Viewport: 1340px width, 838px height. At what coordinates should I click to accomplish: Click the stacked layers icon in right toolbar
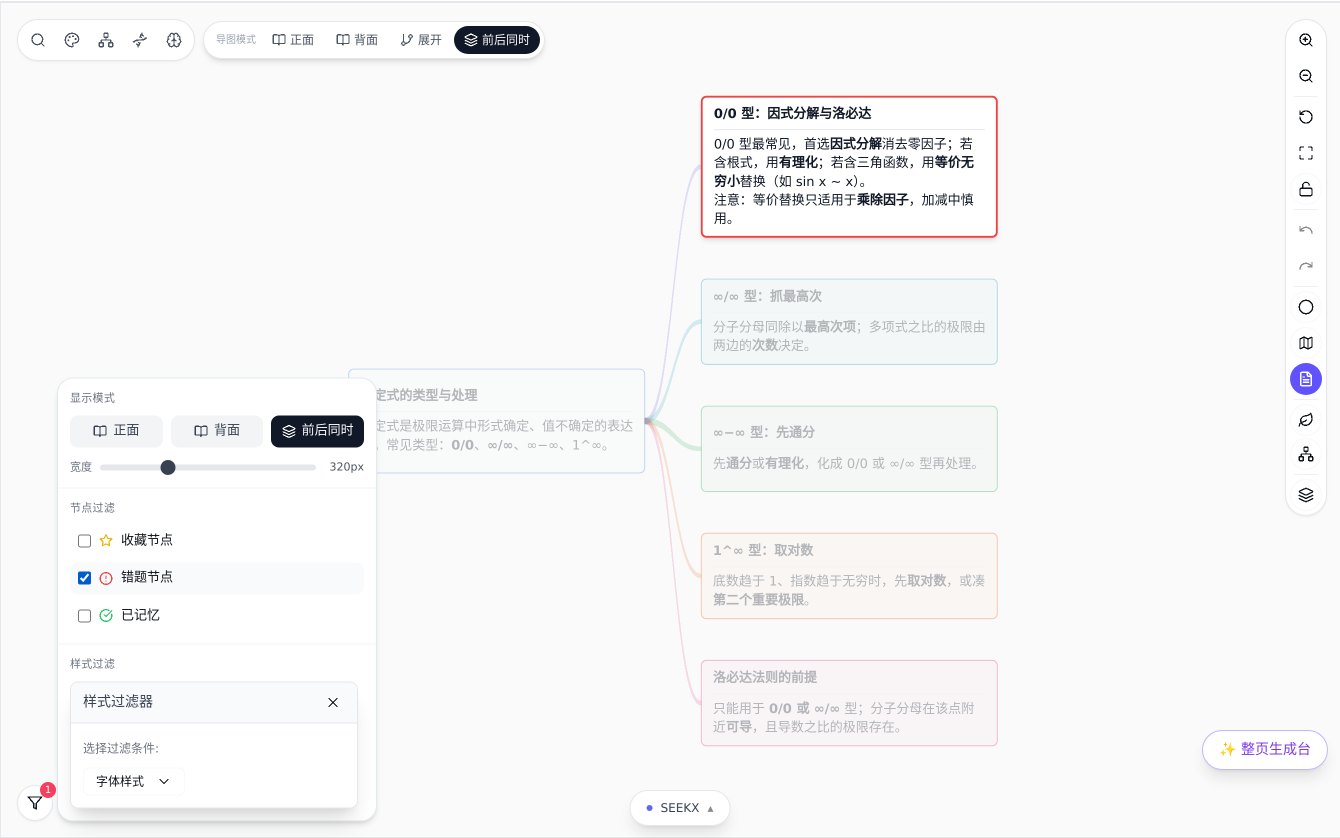(1306, 494)
